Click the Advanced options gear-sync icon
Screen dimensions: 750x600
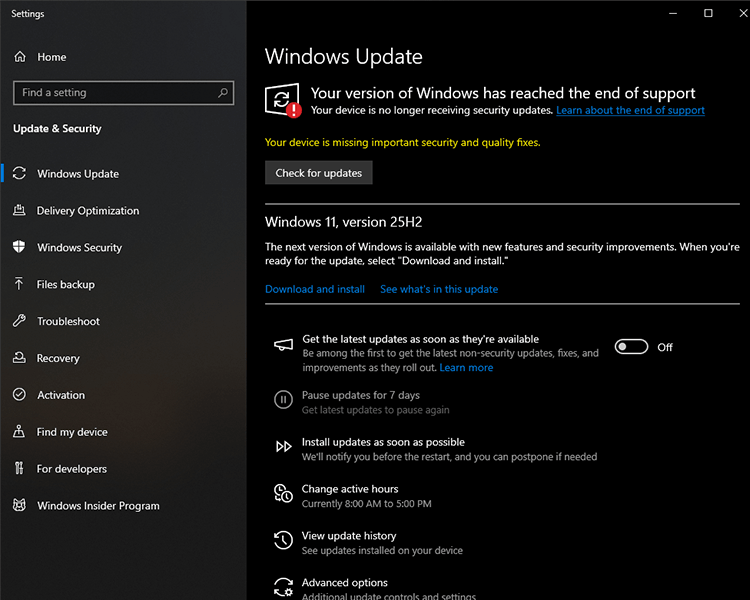(x=283, y=587)
